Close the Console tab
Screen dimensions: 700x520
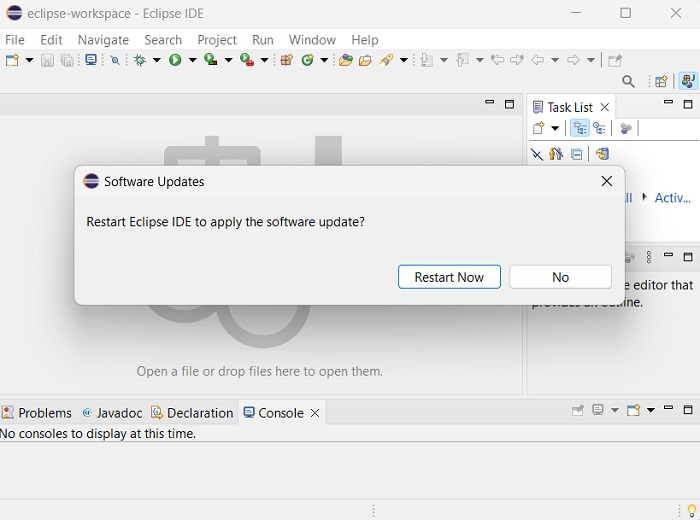click(x=315, y=413)
